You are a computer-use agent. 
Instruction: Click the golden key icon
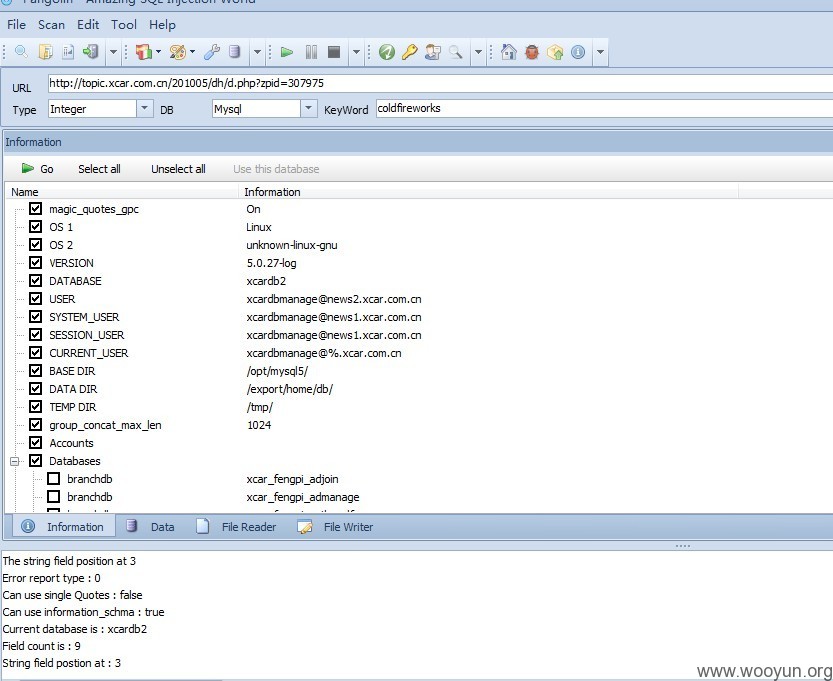pyautogui.click(x=409, y=52)
